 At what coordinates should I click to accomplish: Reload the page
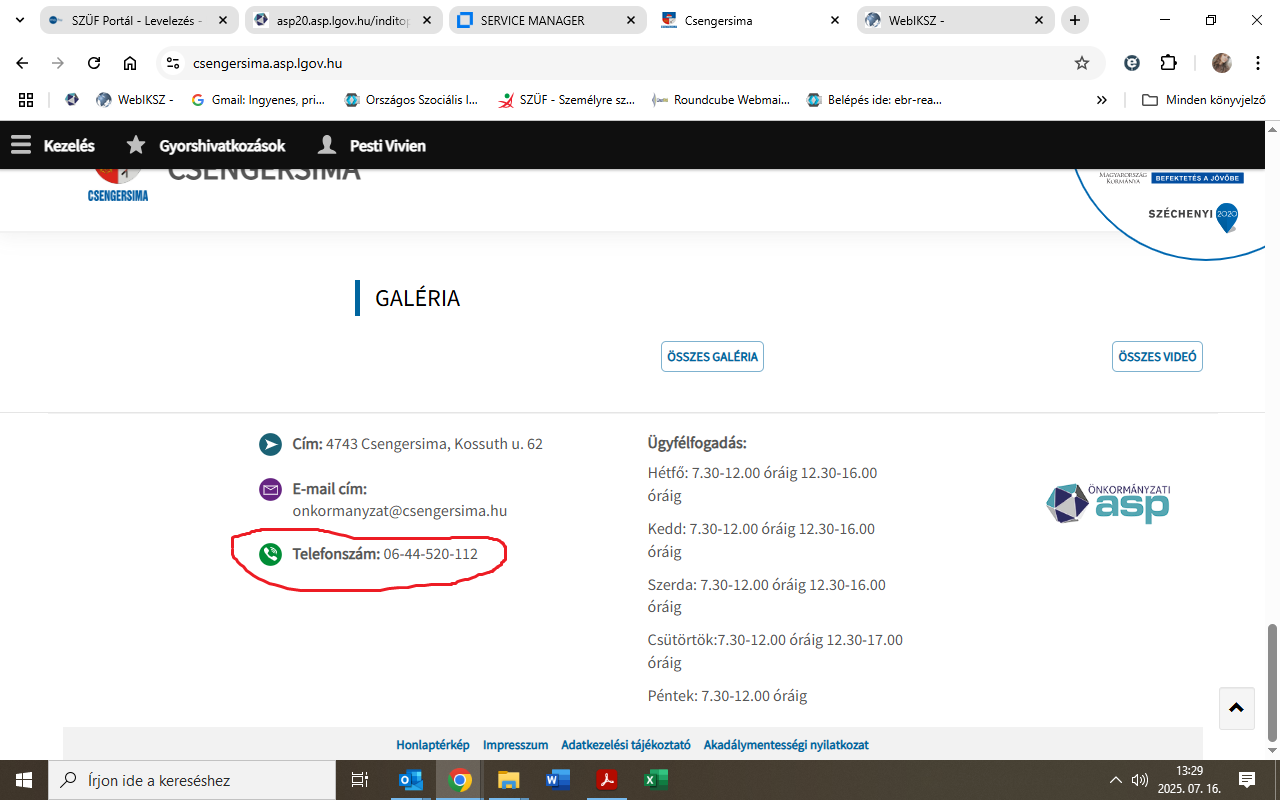click(x=94, y=63)
